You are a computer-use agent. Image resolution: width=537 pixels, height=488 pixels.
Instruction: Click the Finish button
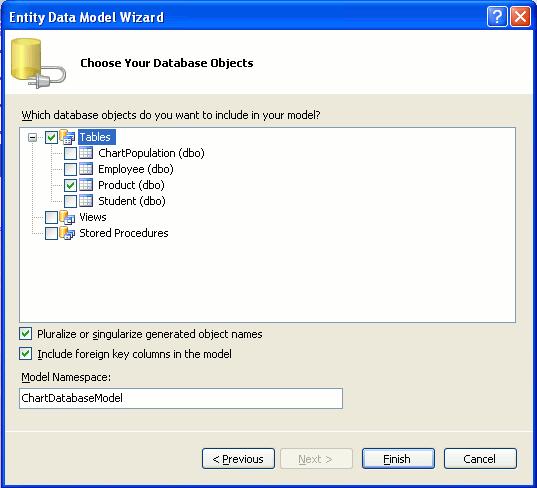(x=398, y=459)
